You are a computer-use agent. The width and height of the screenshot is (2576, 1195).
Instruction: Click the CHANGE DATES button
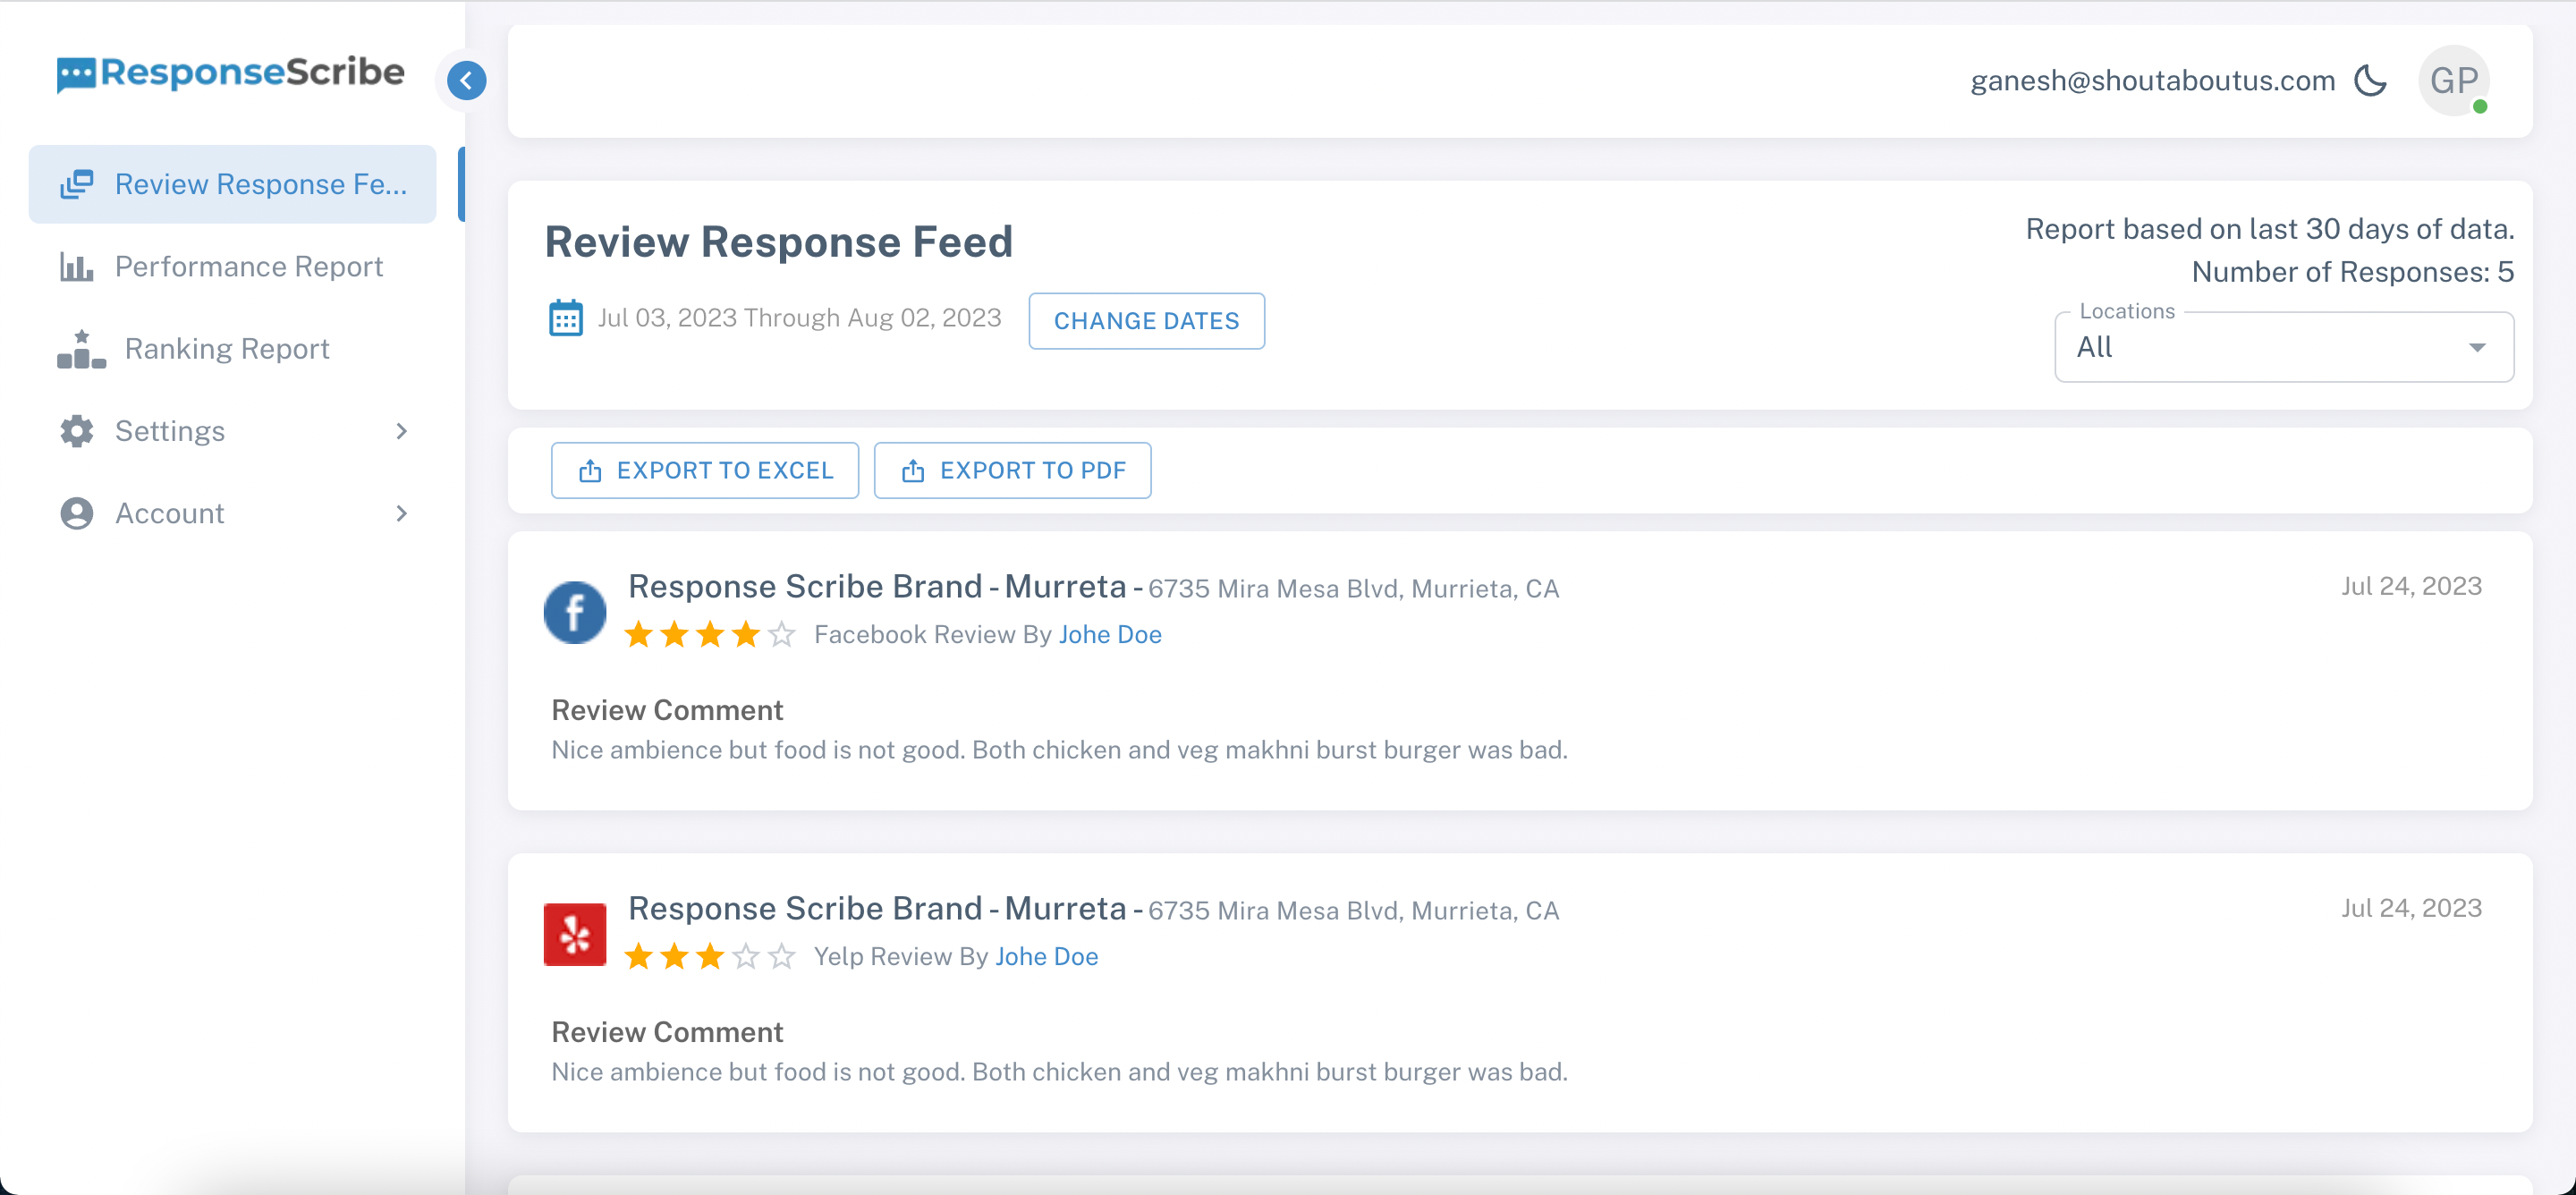1146,321
